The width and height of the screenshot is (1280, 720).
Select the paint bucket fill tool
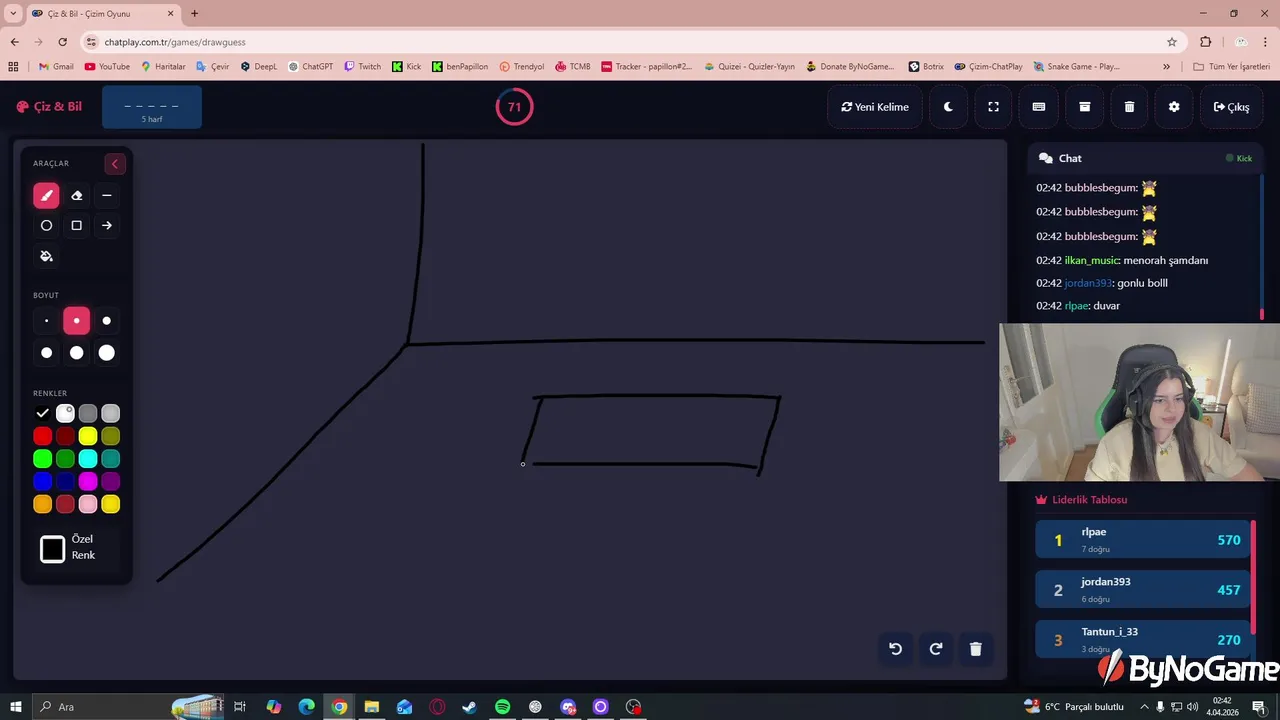click(x=46, y=256)
